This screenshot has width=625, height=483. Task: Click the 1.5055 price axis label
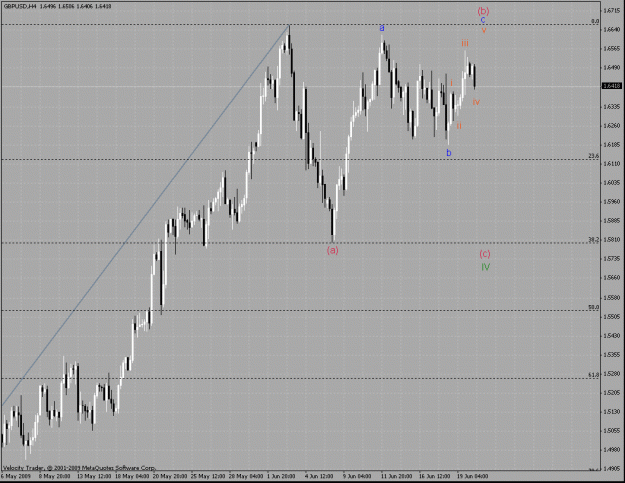click(612, 431)
